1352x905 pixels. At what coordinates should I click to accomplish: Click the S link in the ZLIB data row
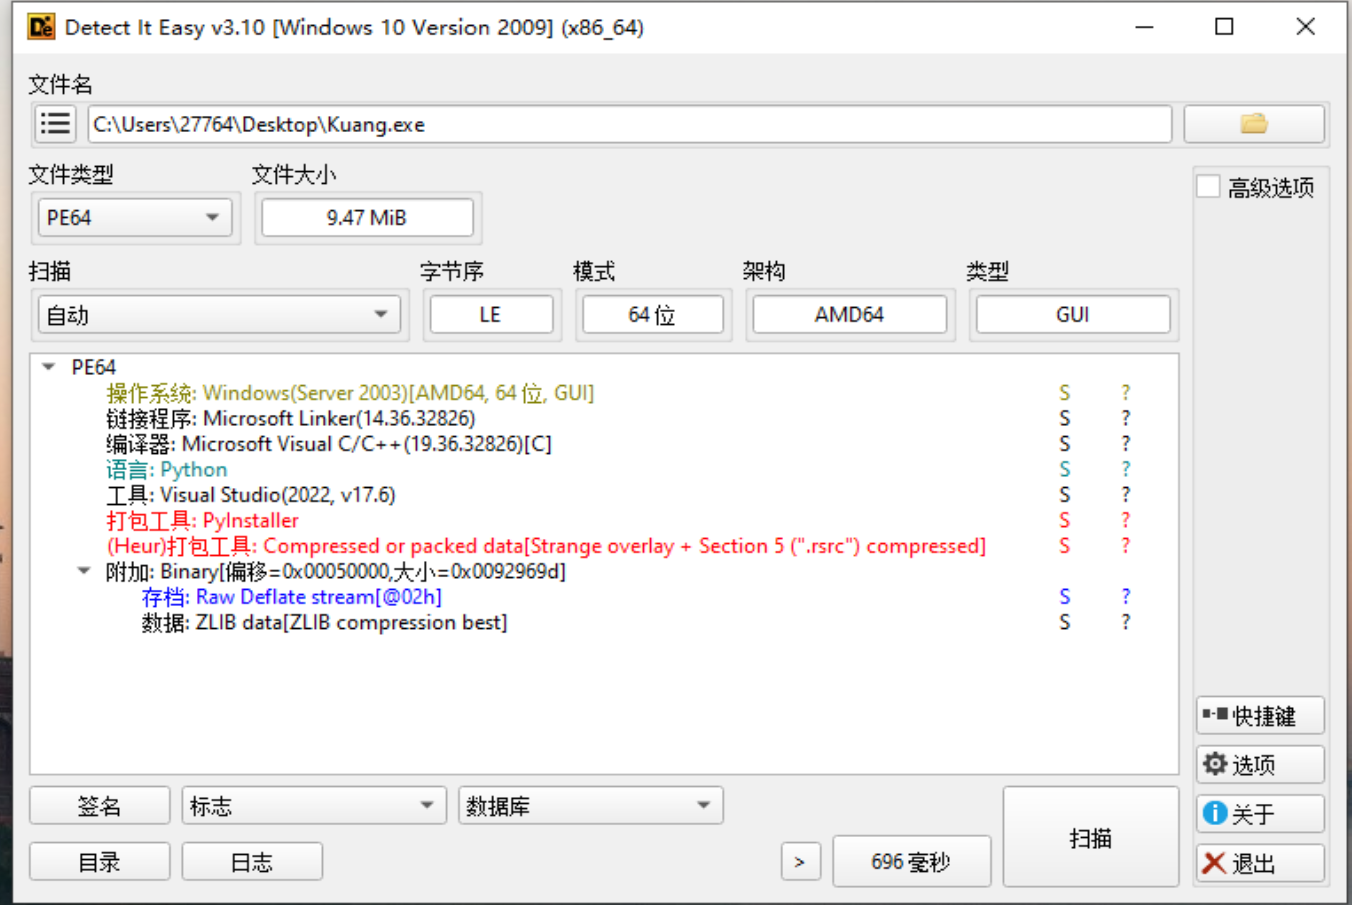tap(1065, 622)
